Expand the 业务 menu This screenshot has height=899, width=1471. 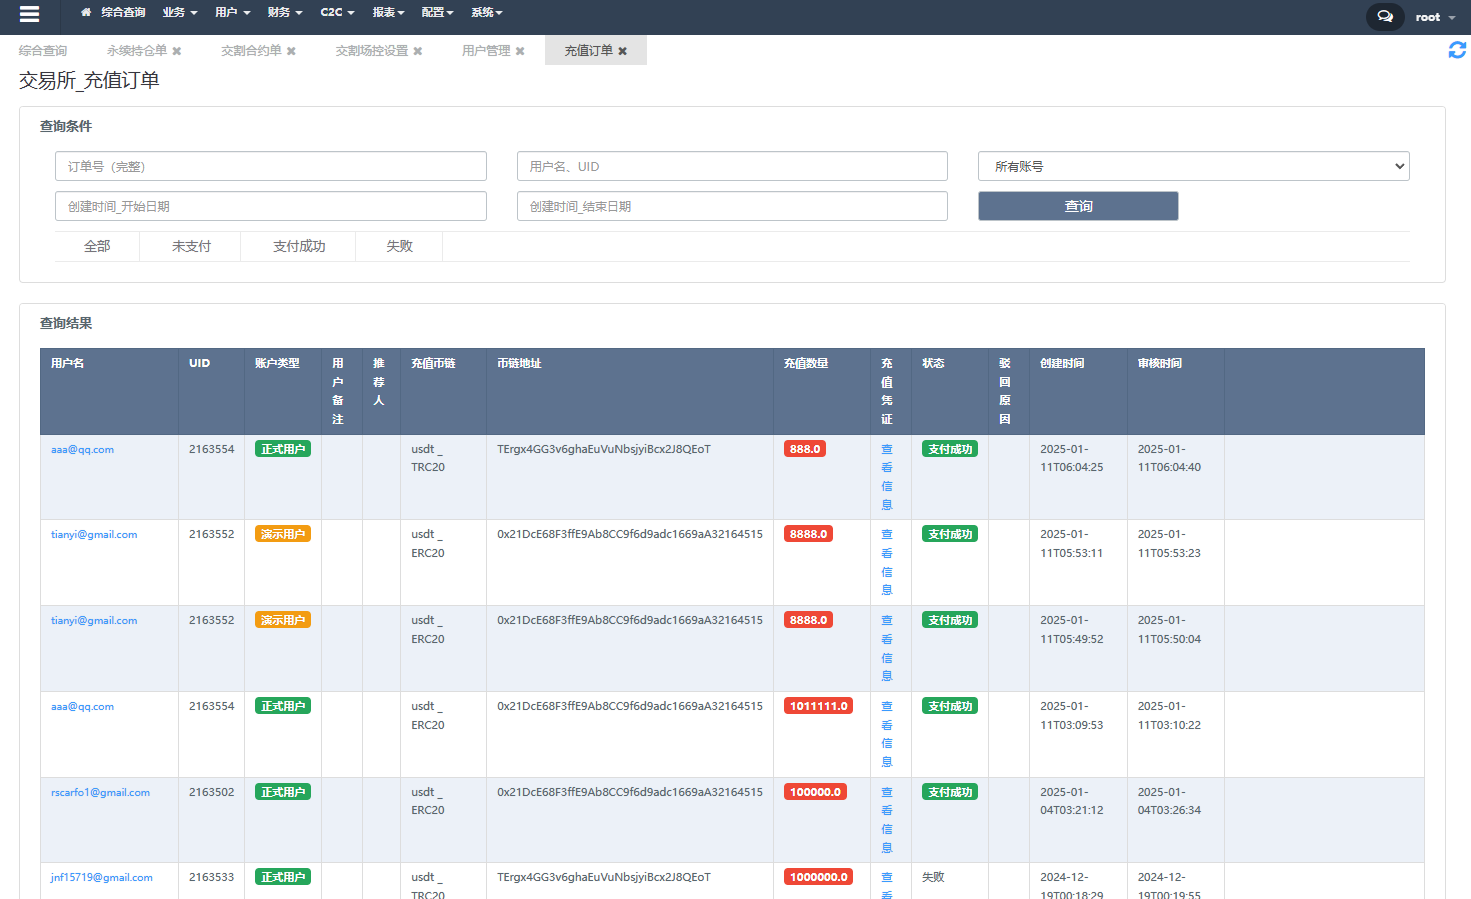tap(180, 13)
